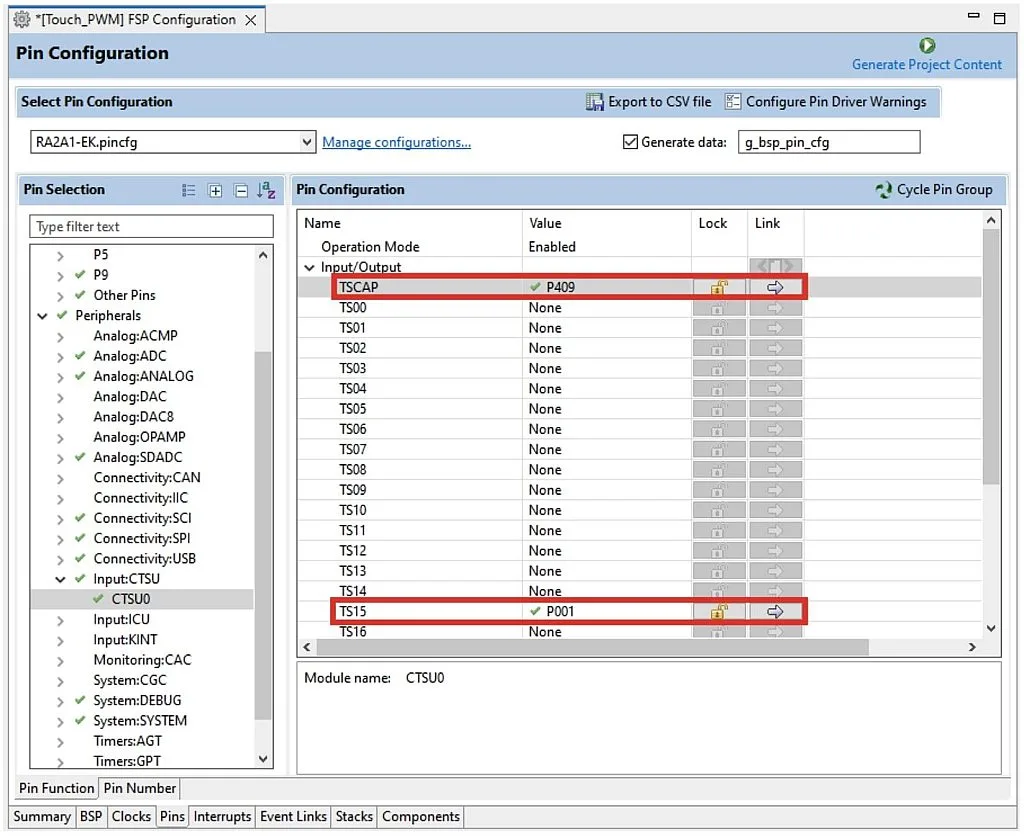The height and width of the screenshot is (836, 1024).
Task: Toggle the lock on TS15 P001 pin
Action: click(717, 611)
